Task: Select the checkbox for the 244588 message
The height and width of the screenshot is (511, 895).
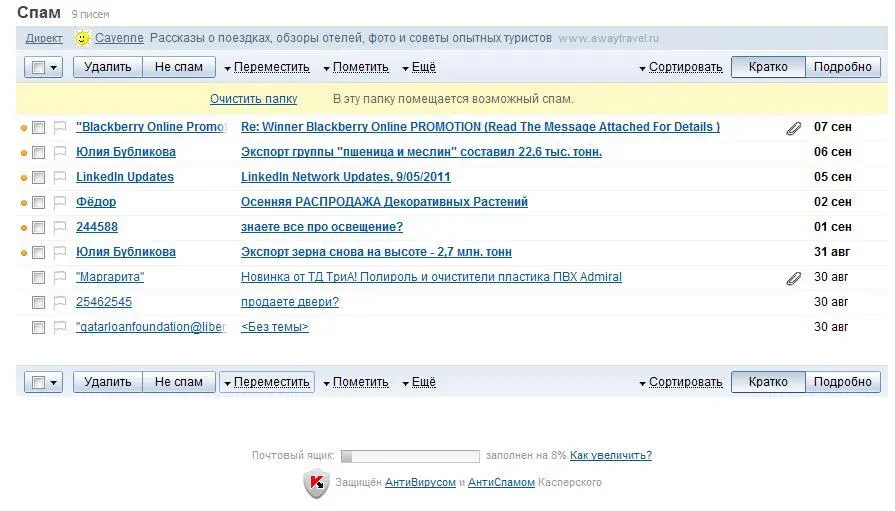Action: [38, 228]
